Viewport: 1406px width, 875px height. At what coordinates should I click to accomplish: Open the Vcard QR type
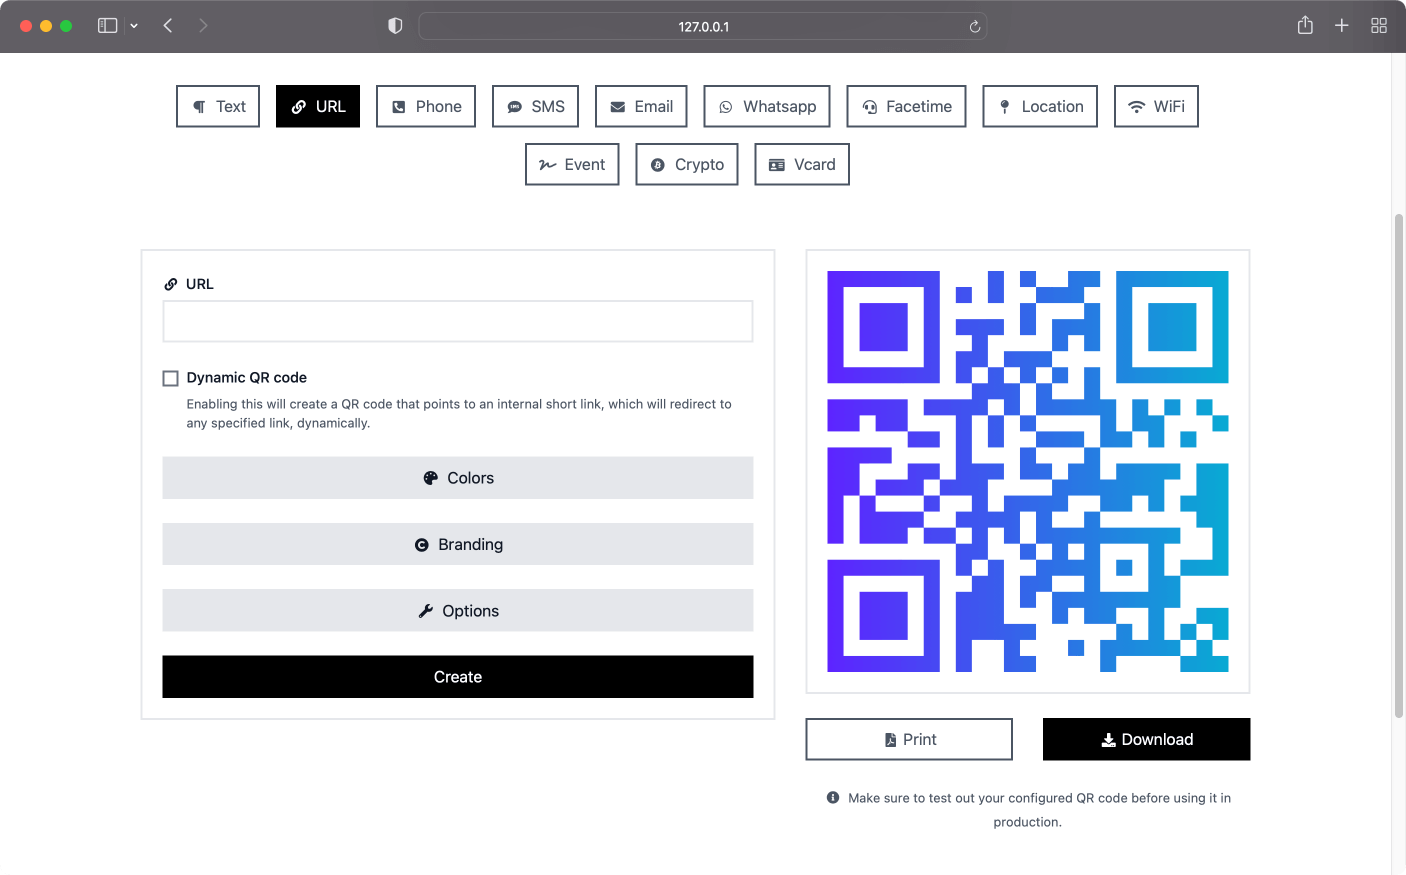pyautogui.click(x=802, y=164)
